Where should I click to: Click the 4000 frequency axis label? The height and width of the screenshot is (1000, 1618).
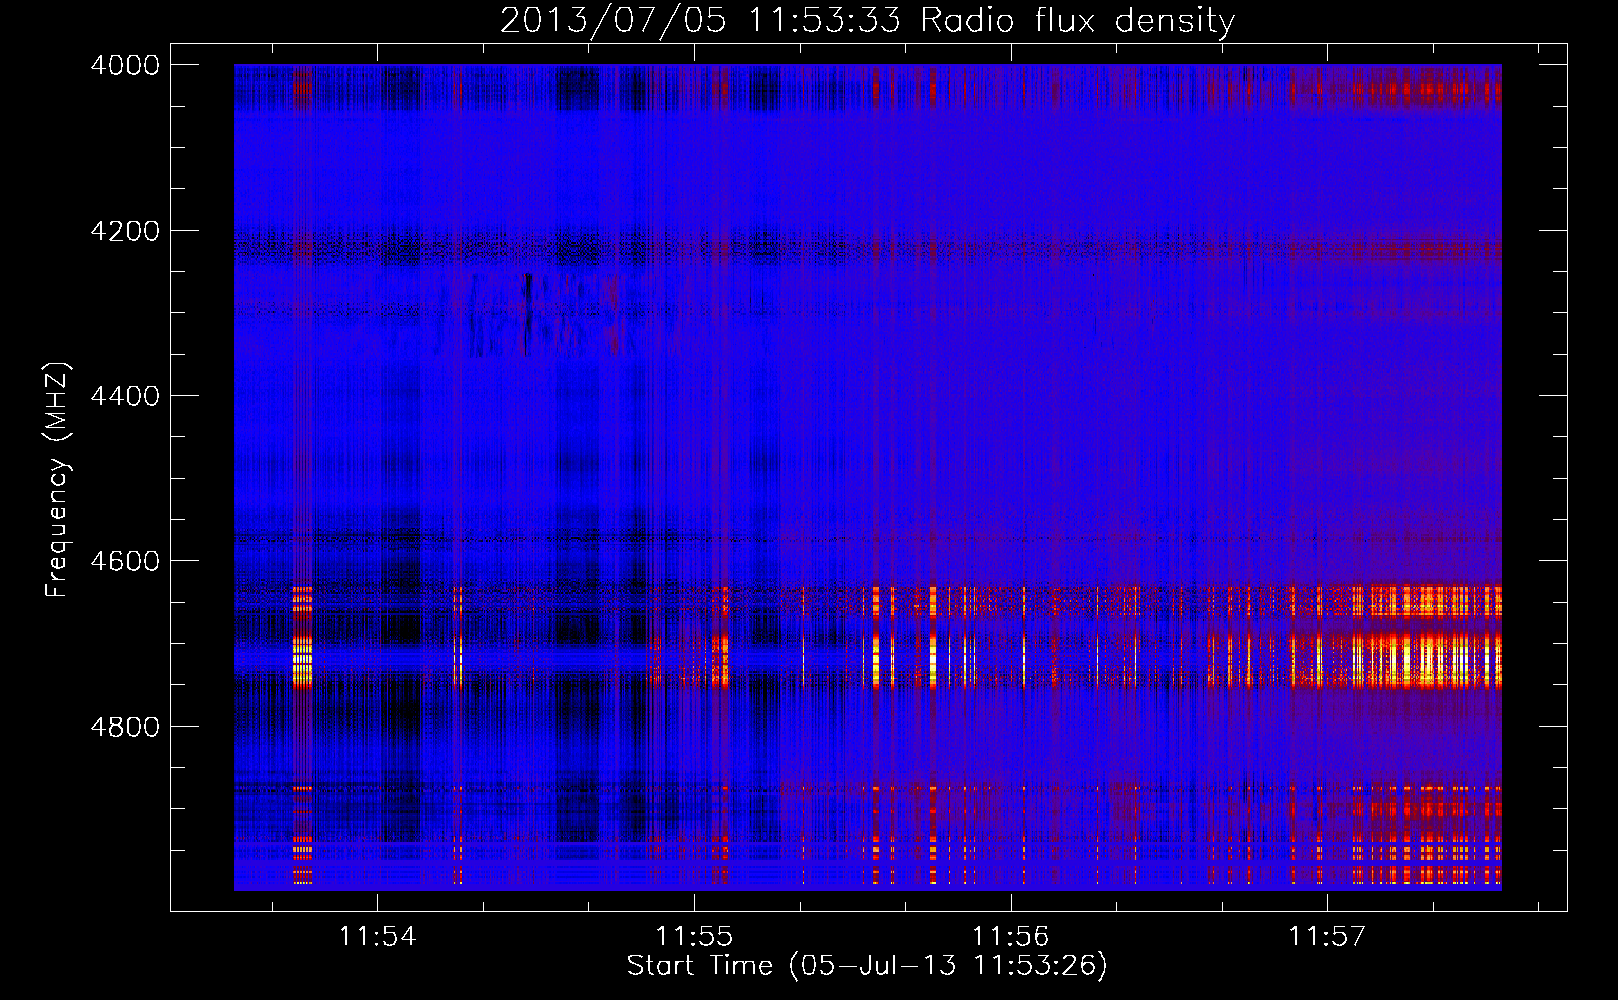125,65
